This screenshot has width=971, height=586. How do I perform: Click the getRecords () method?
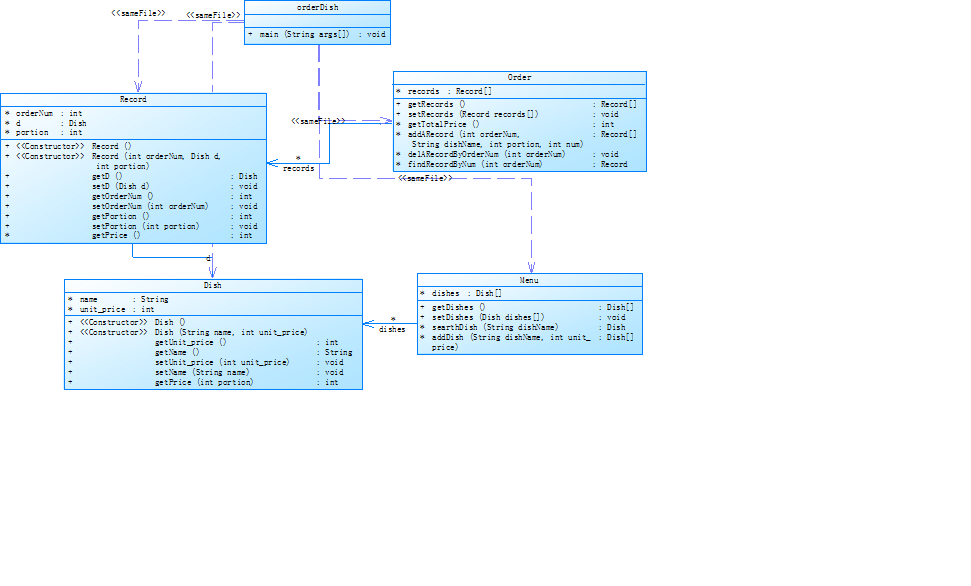516,105
